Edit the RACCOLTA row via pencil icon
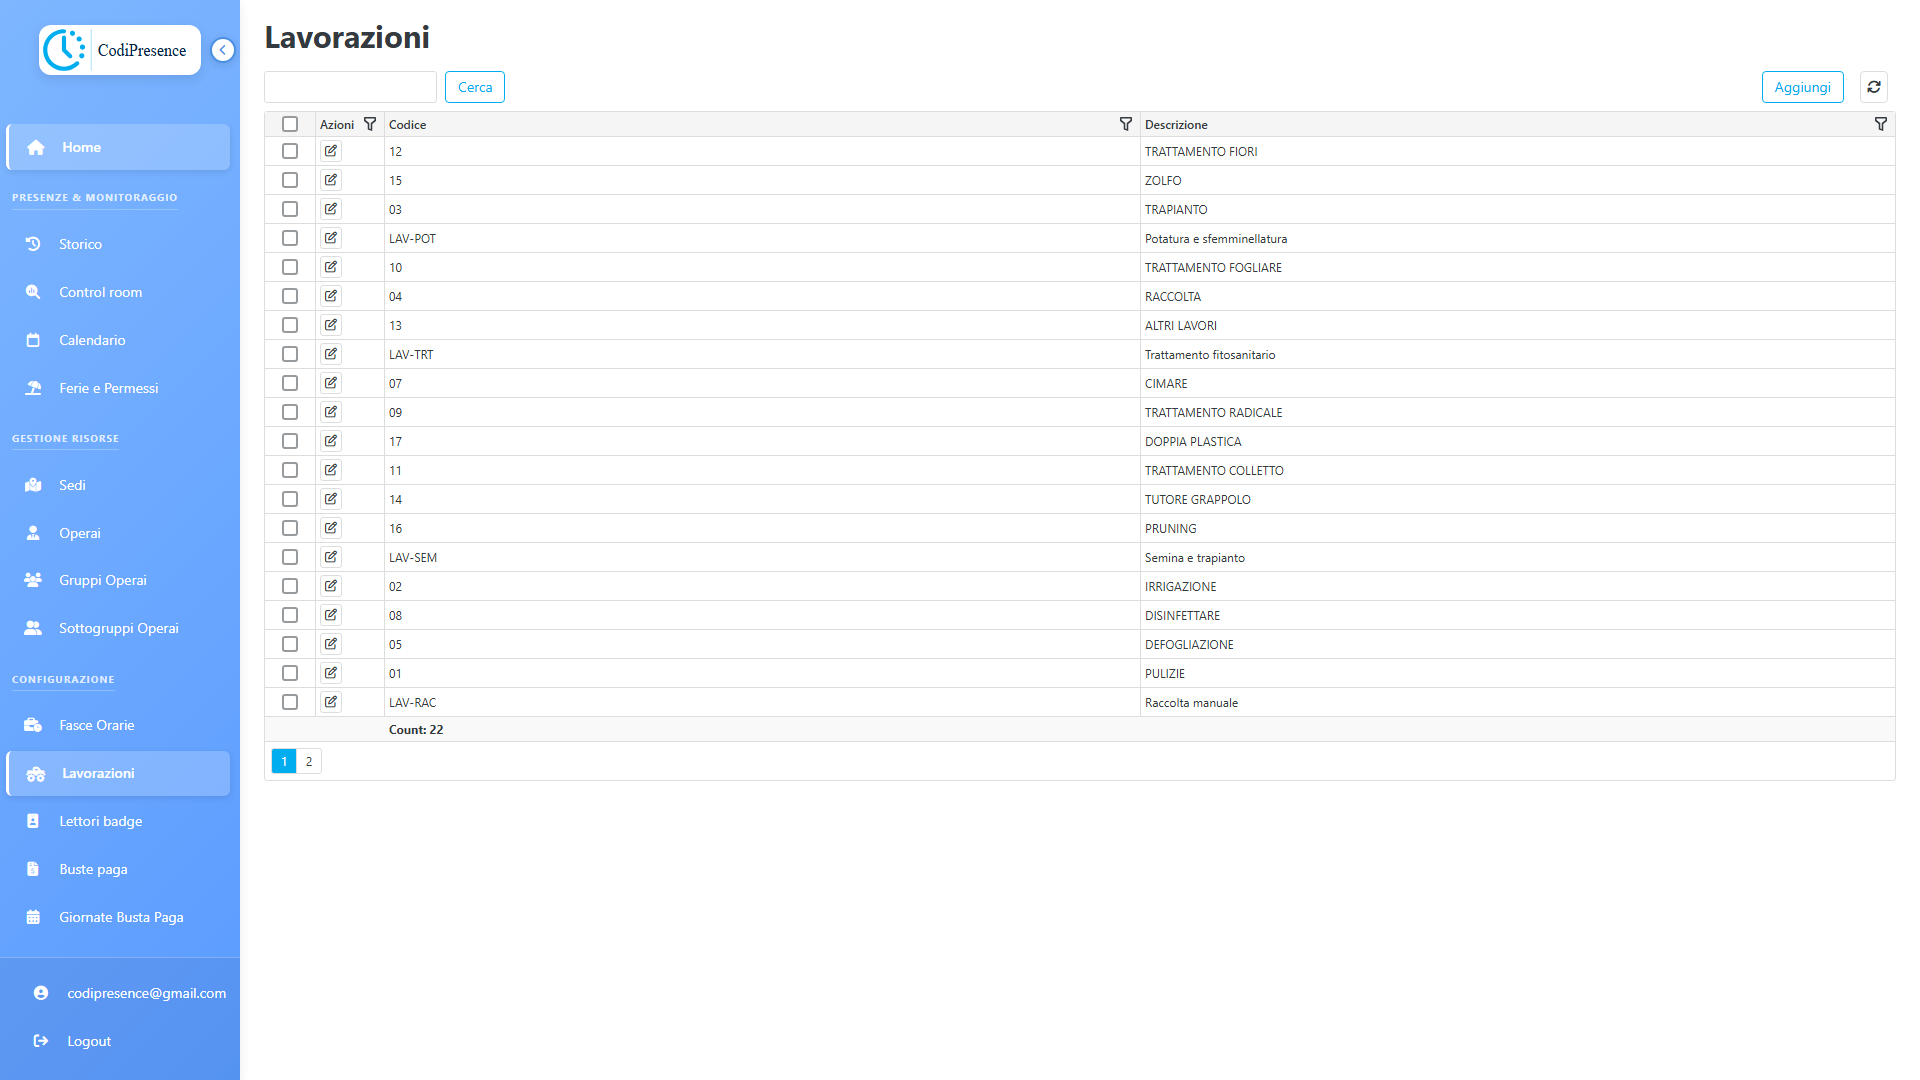Screen dimensions: 1920x1080 point(331,296)
